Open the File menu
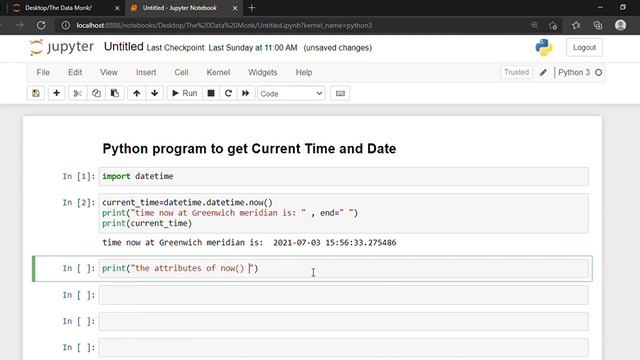This screenshot has width=640, height=360. pos(43,72)
